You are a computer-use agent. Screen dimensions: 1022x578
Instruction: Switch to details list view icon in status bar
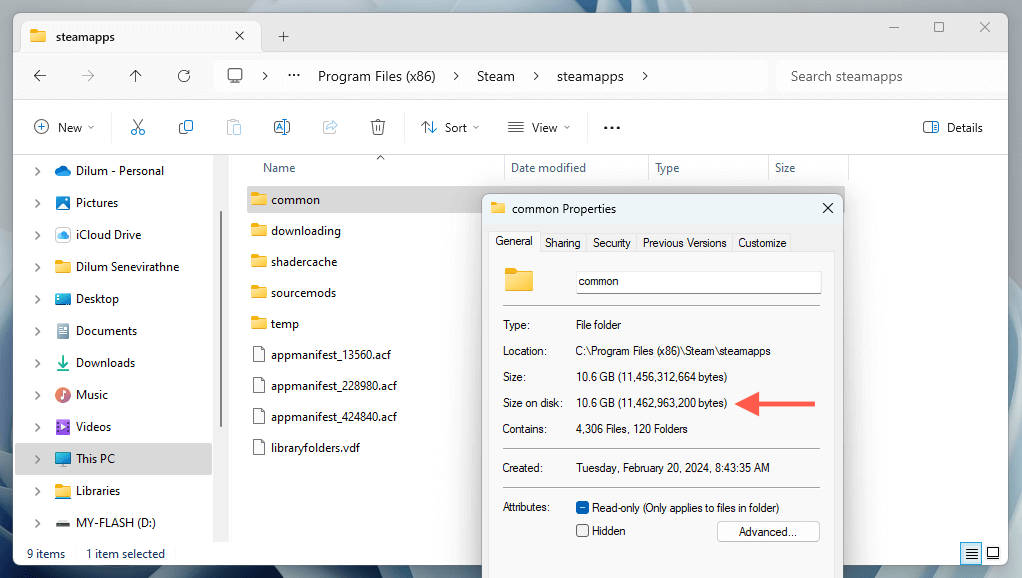(971, 554)
